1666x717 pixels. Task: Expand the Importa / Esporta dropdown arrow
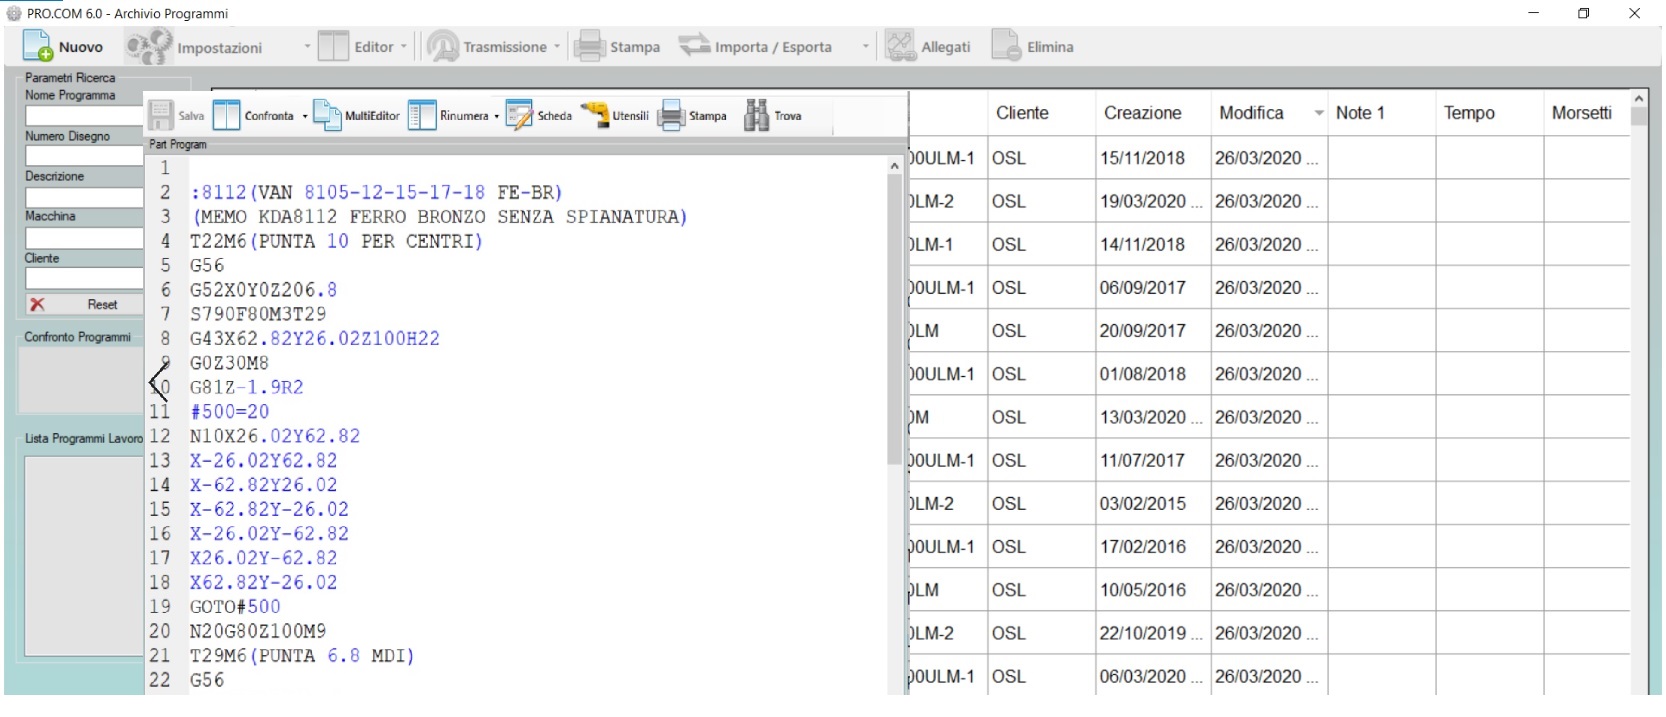point(866,47)
